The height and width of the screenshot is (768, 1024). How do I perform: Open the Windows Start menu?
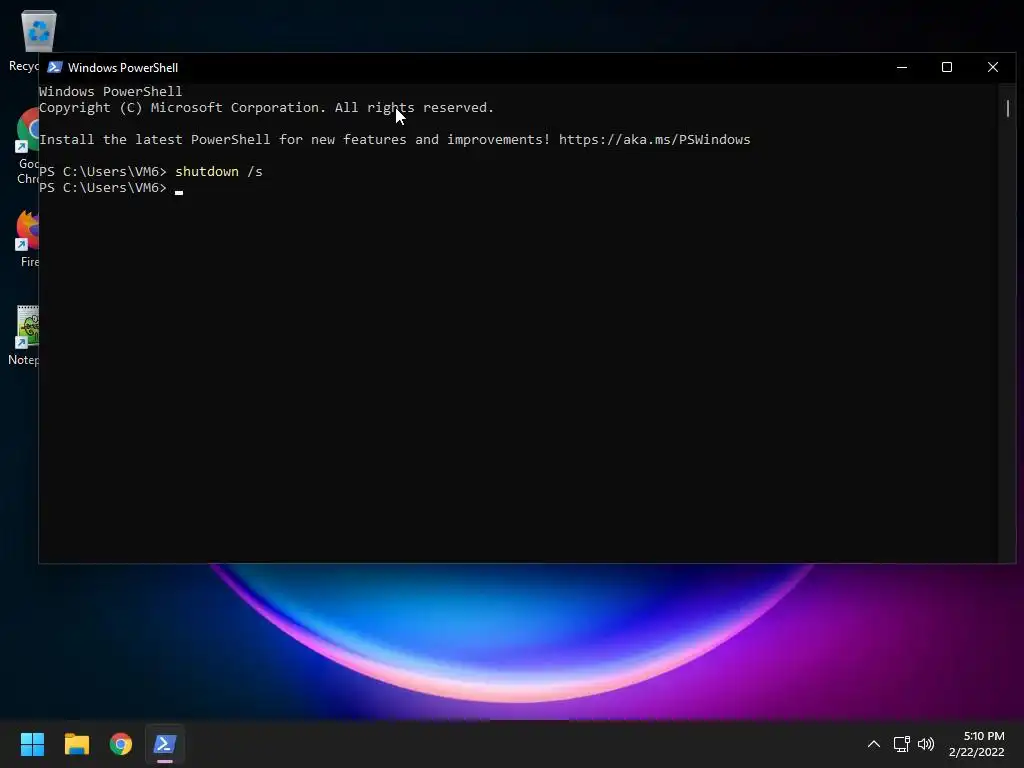[32, 744]
